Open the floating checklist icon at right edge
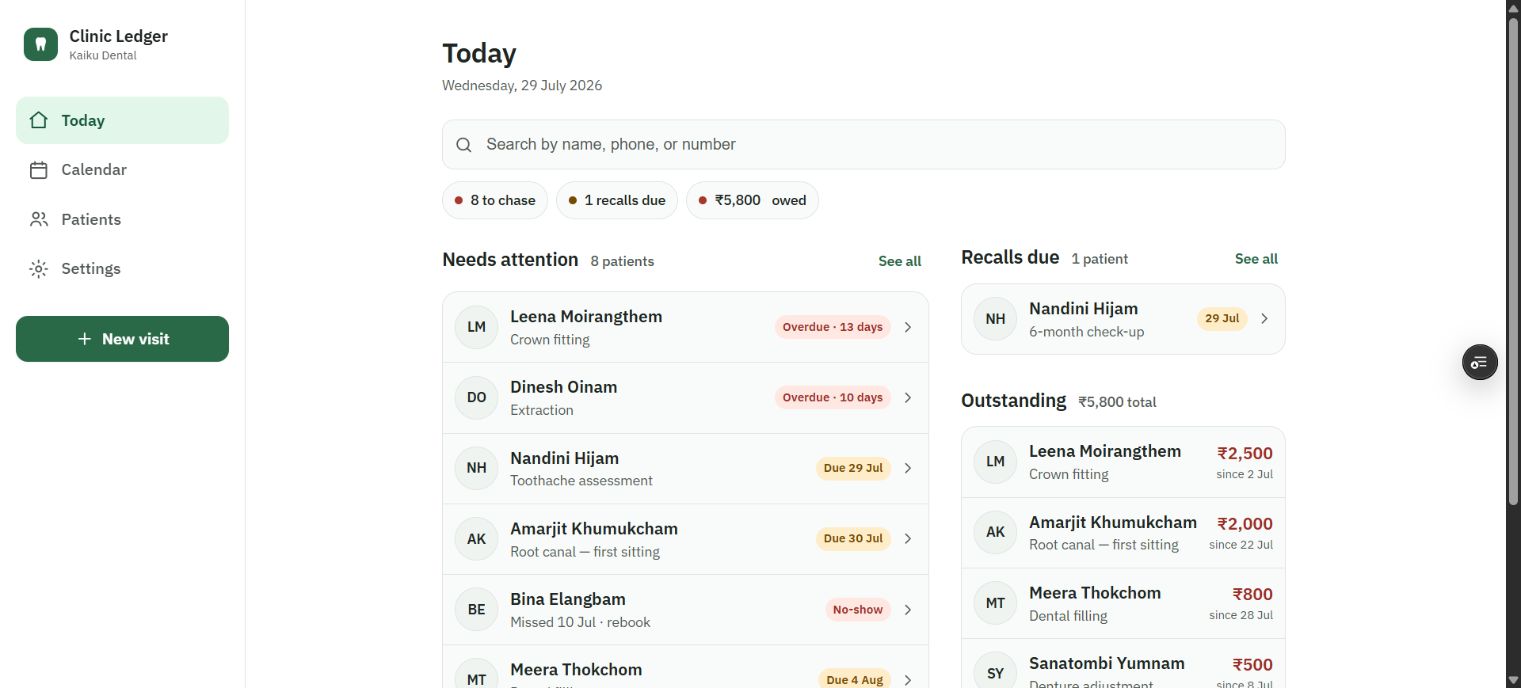 tap(1480, 362)
